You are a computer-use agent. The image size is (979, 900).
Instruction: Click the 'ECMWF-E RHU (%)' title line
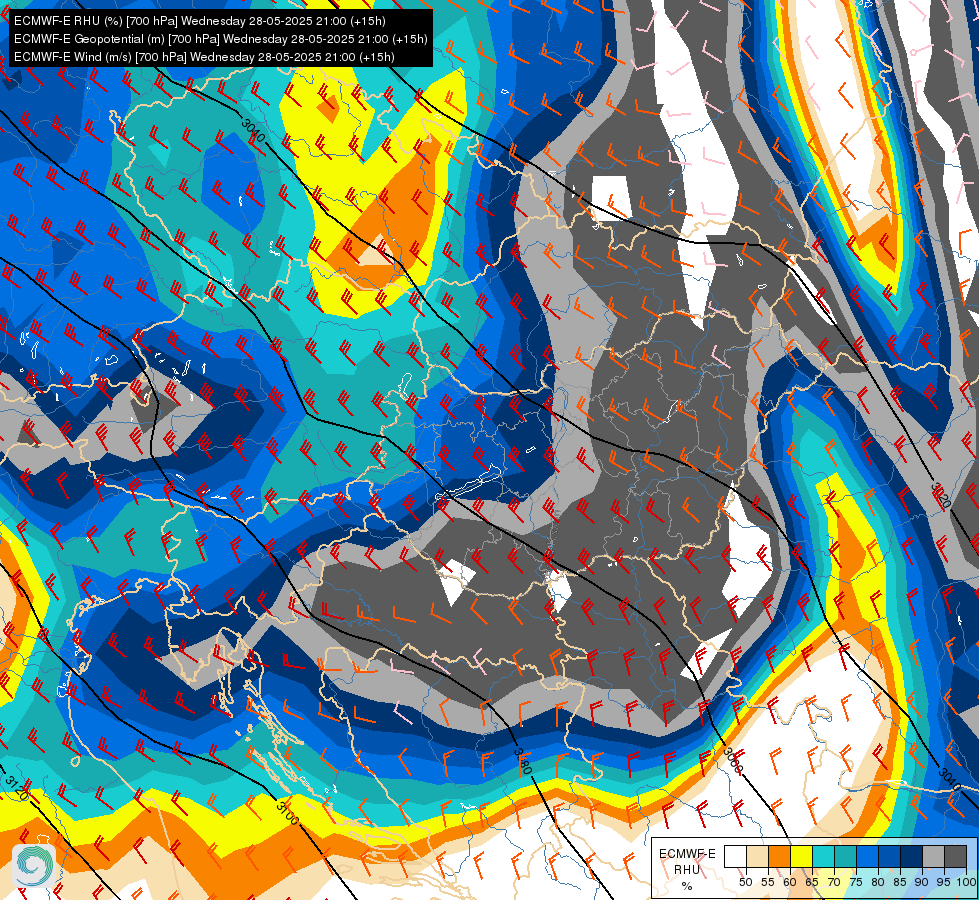(200, 21)
